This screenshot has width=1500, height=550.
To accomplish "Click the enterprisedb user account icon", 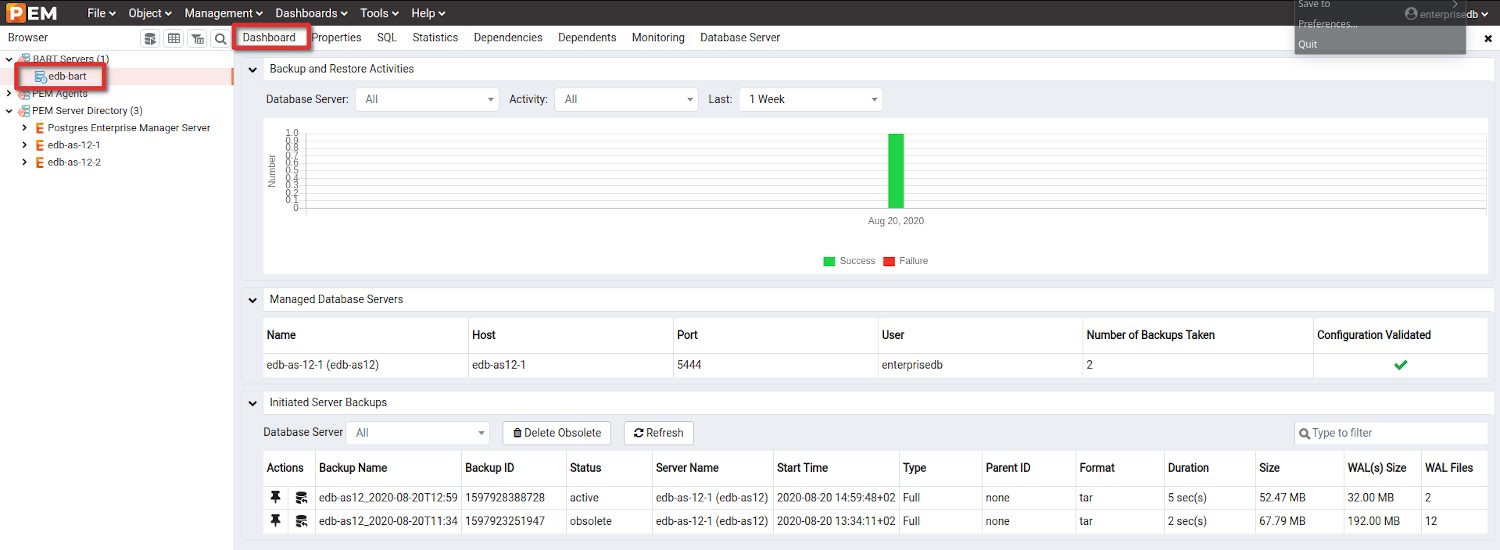I will 1411,14.
